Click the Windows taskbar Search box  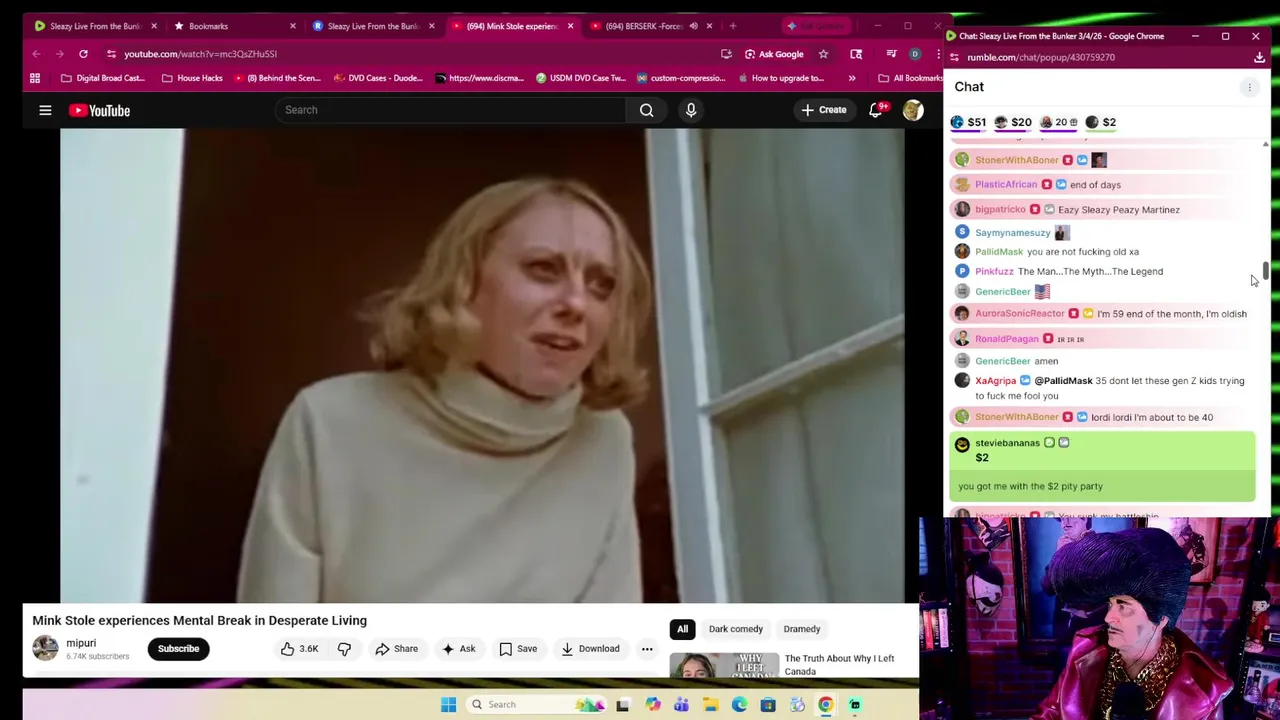pos(536,705)
